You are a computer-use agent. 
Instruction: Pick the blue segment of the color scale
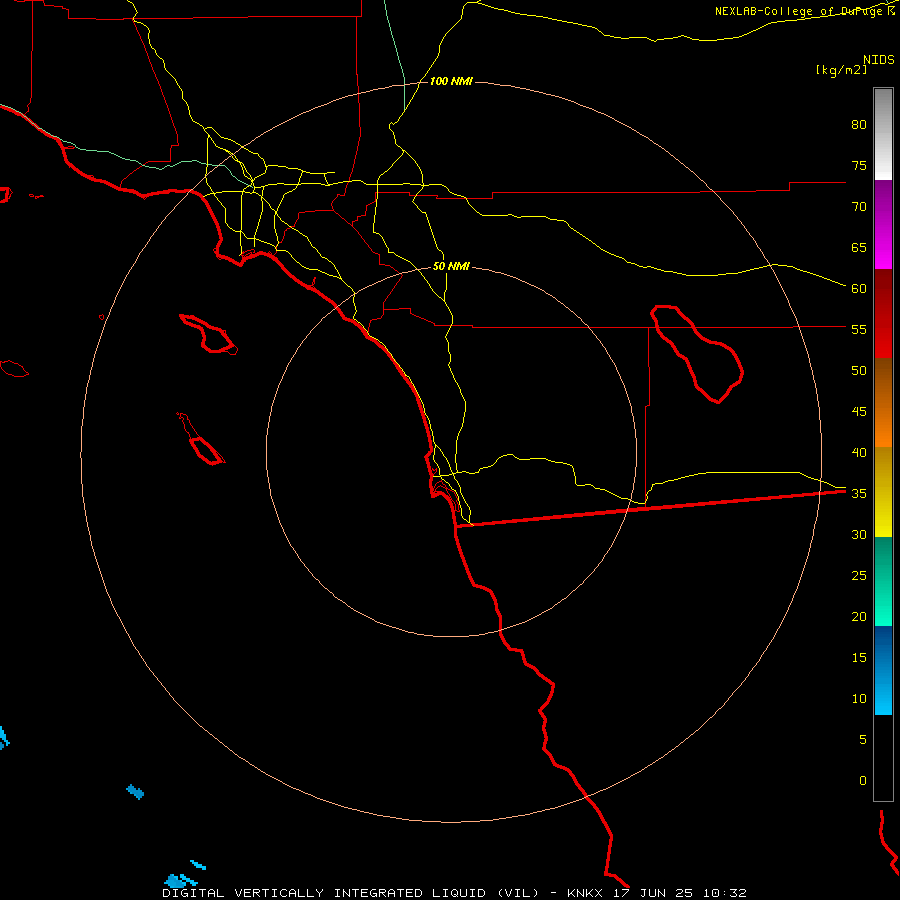pos(883,670)
